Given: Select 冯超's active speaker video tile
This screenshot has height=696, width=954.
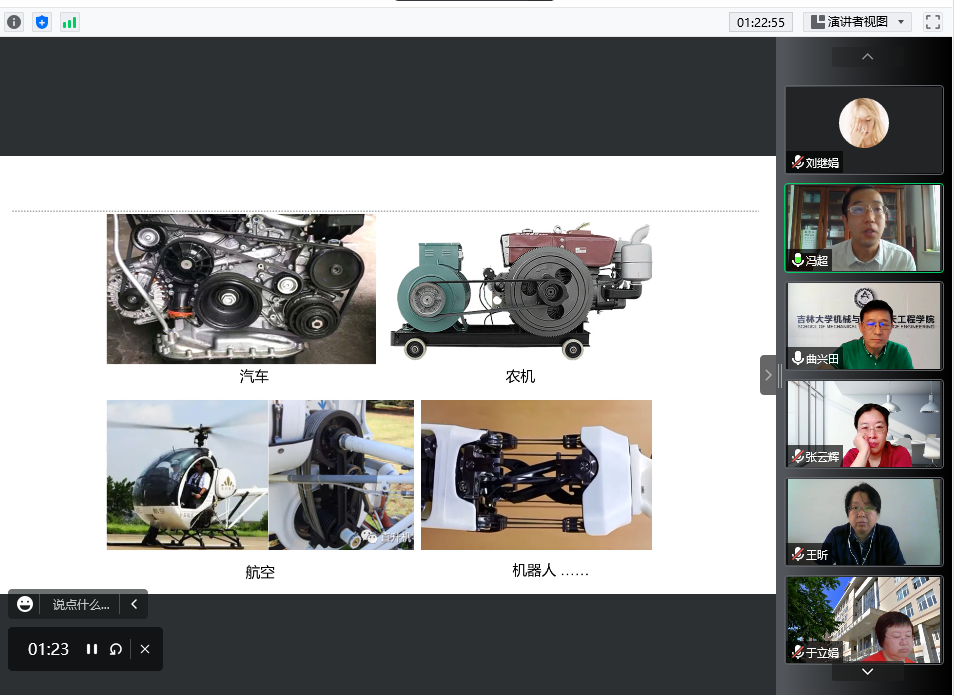Looking at the screenshot, I should pos(864,228).
